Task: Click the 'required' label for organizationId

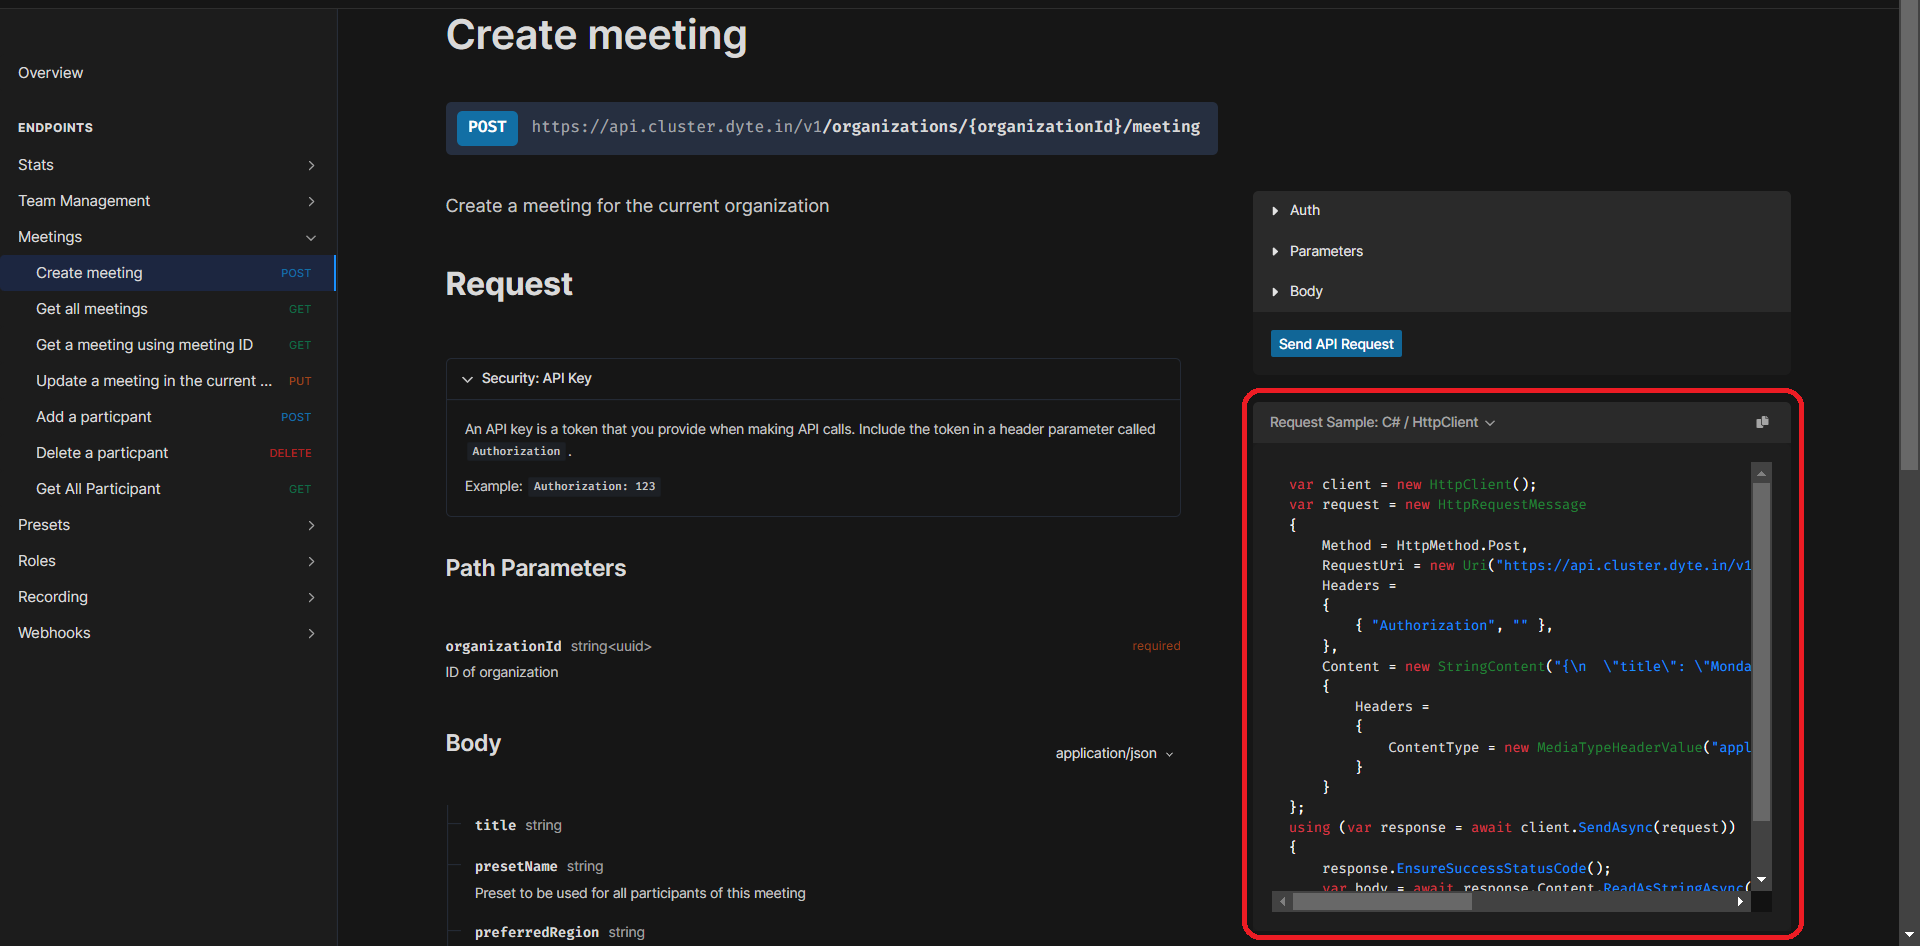Action: [x=1156, y=646]
